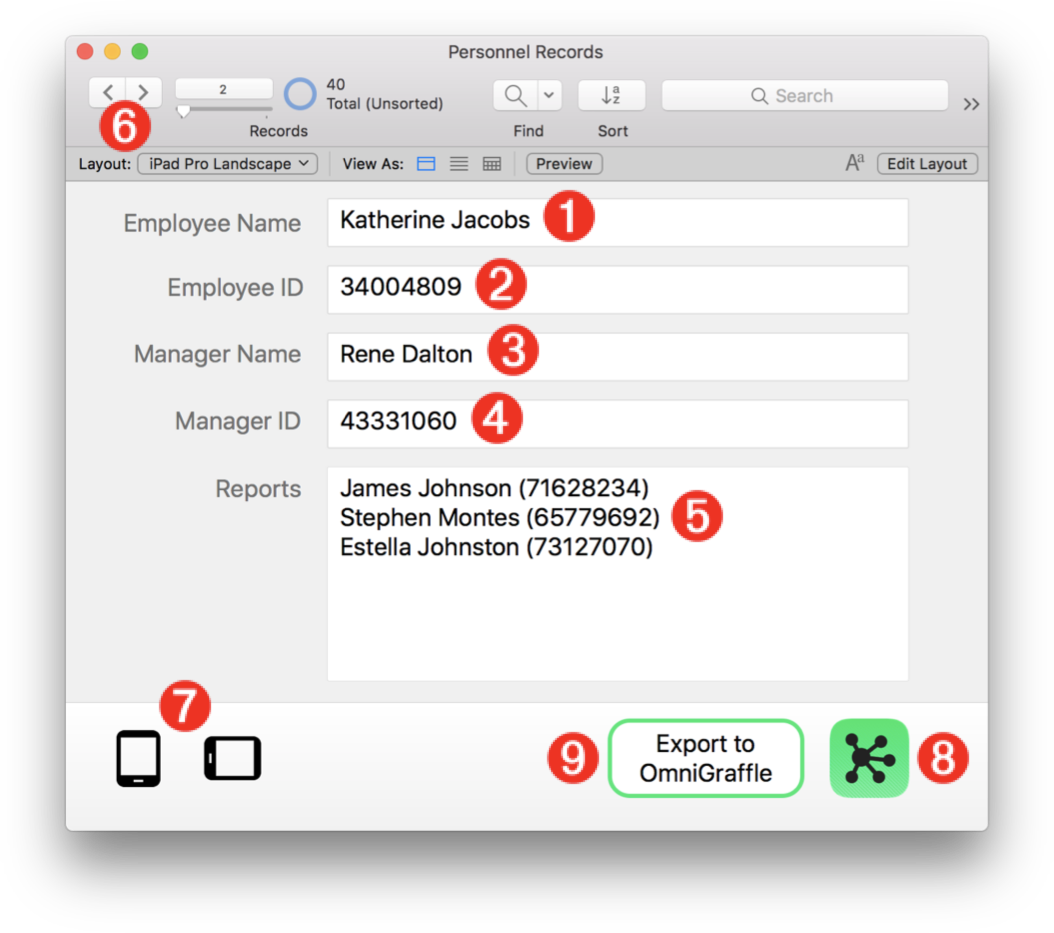Viewport: 1054px width, 933px height.
Task: Click the Preview button
Action: pyautogui.click(x=564, y=164)
